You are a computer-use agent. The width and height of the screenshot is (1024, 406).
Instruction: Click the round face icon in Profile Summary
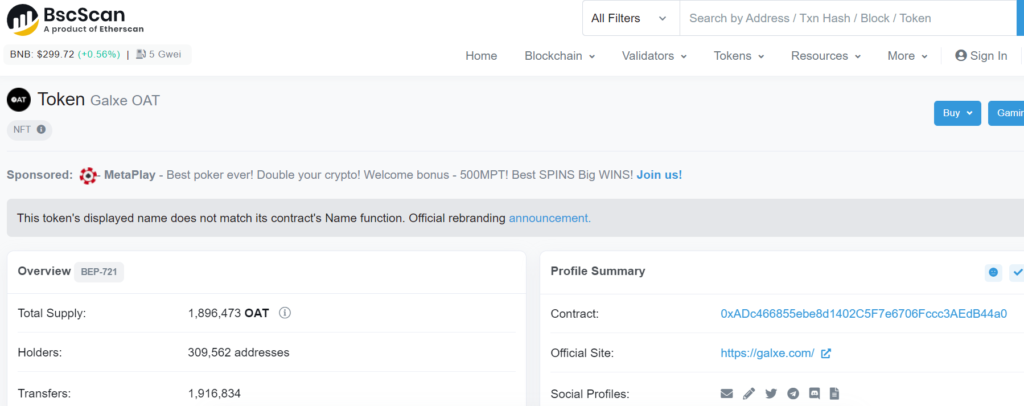(x=993, y=272)
